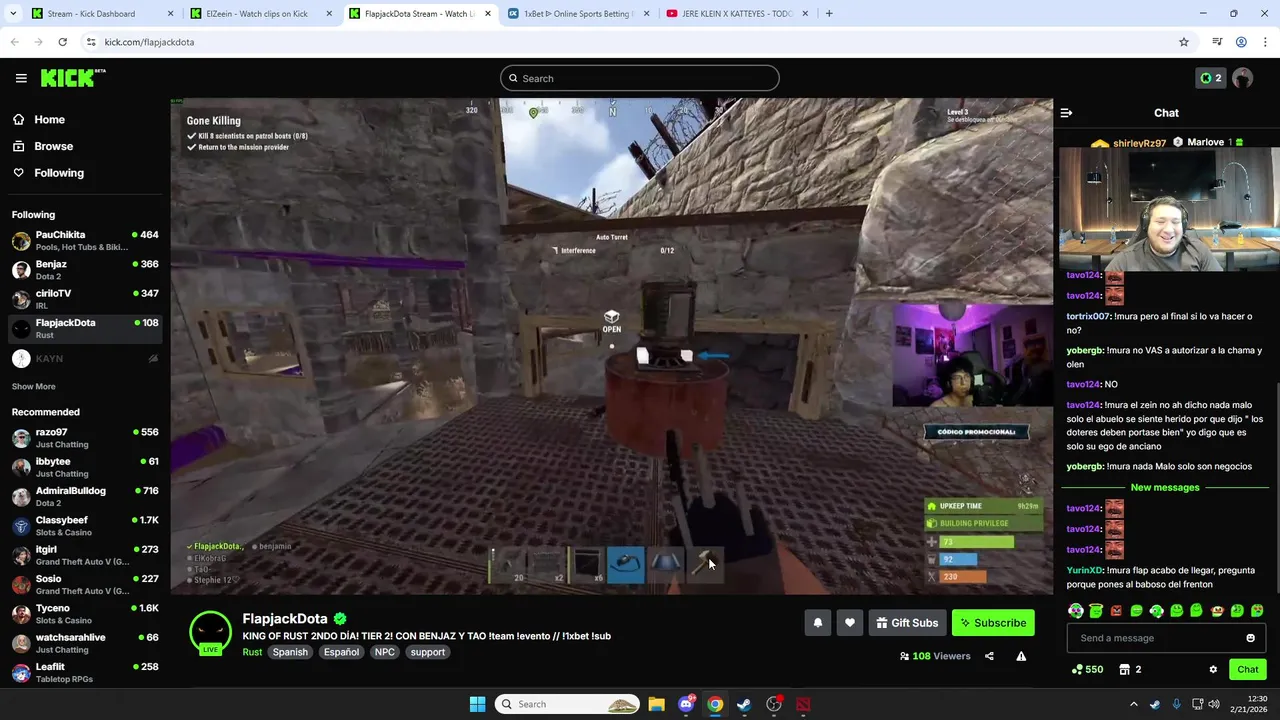Click the support tag

point(428,652)
